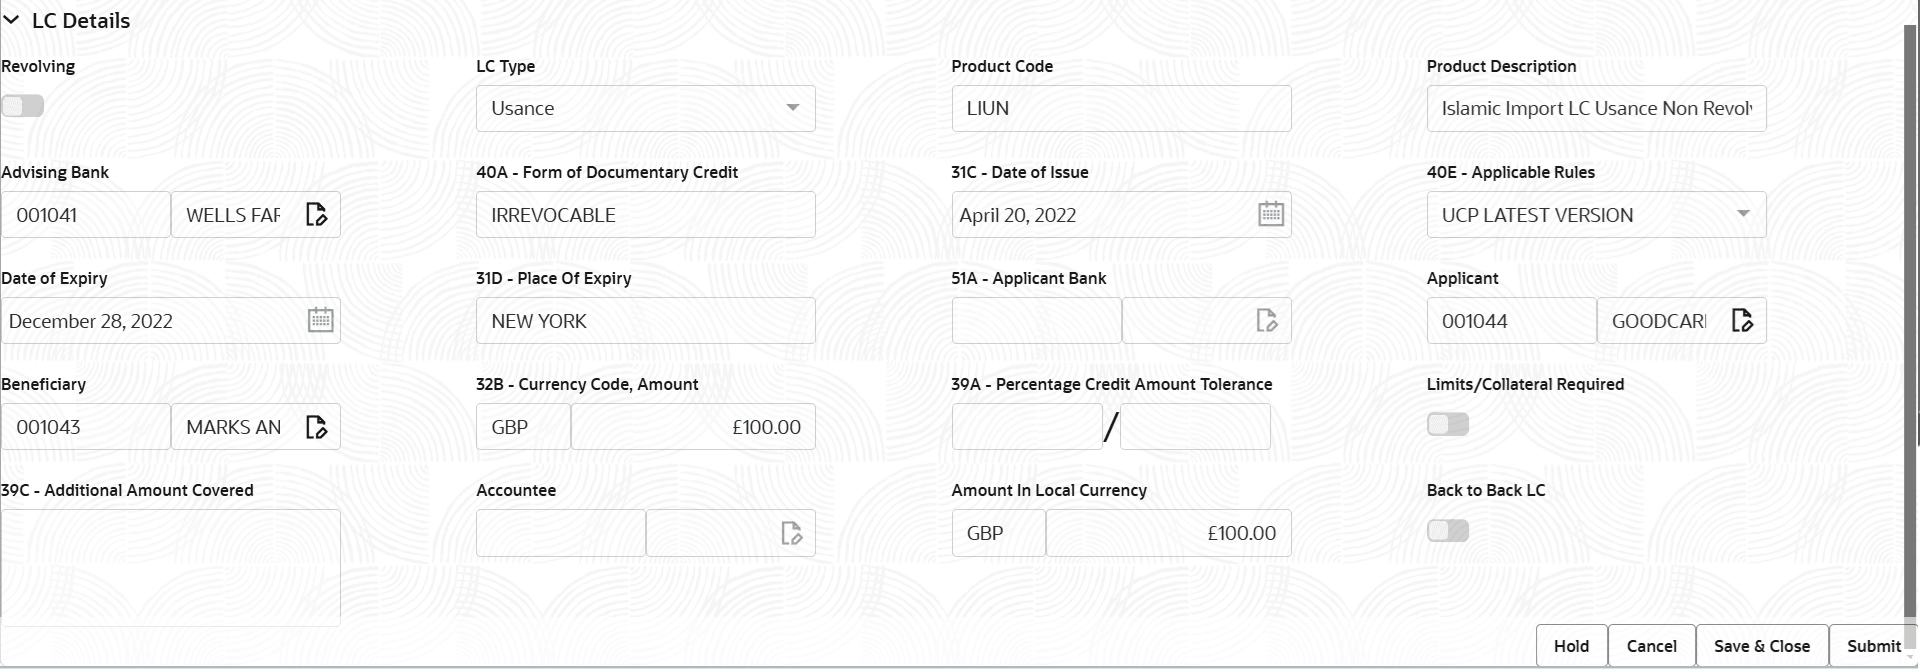Collapse the LC Details section

tap(13, 20)
